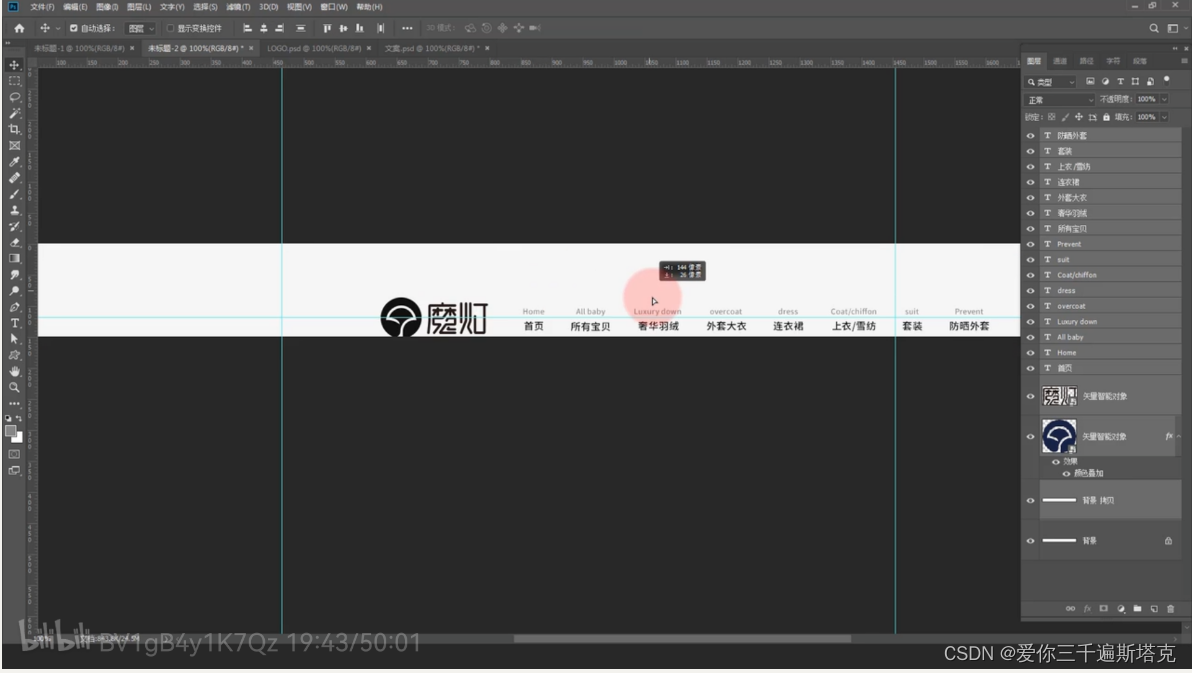Hide the Prevent text layer
This screenshot has height=673, width=1192.
[x=1031, y=244]
